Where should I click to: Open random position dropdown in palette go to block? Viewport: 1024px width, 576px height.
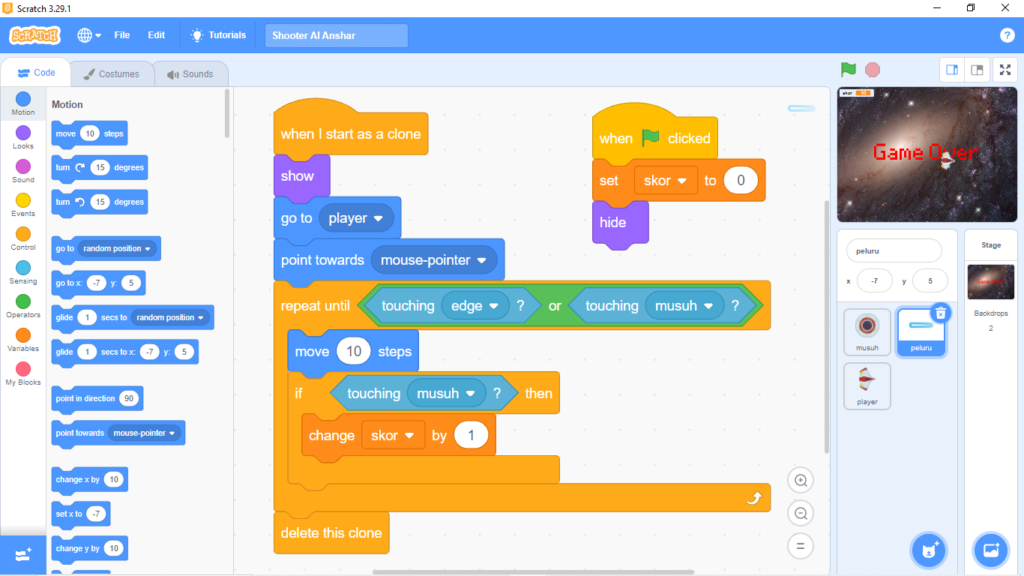(116, 249)
